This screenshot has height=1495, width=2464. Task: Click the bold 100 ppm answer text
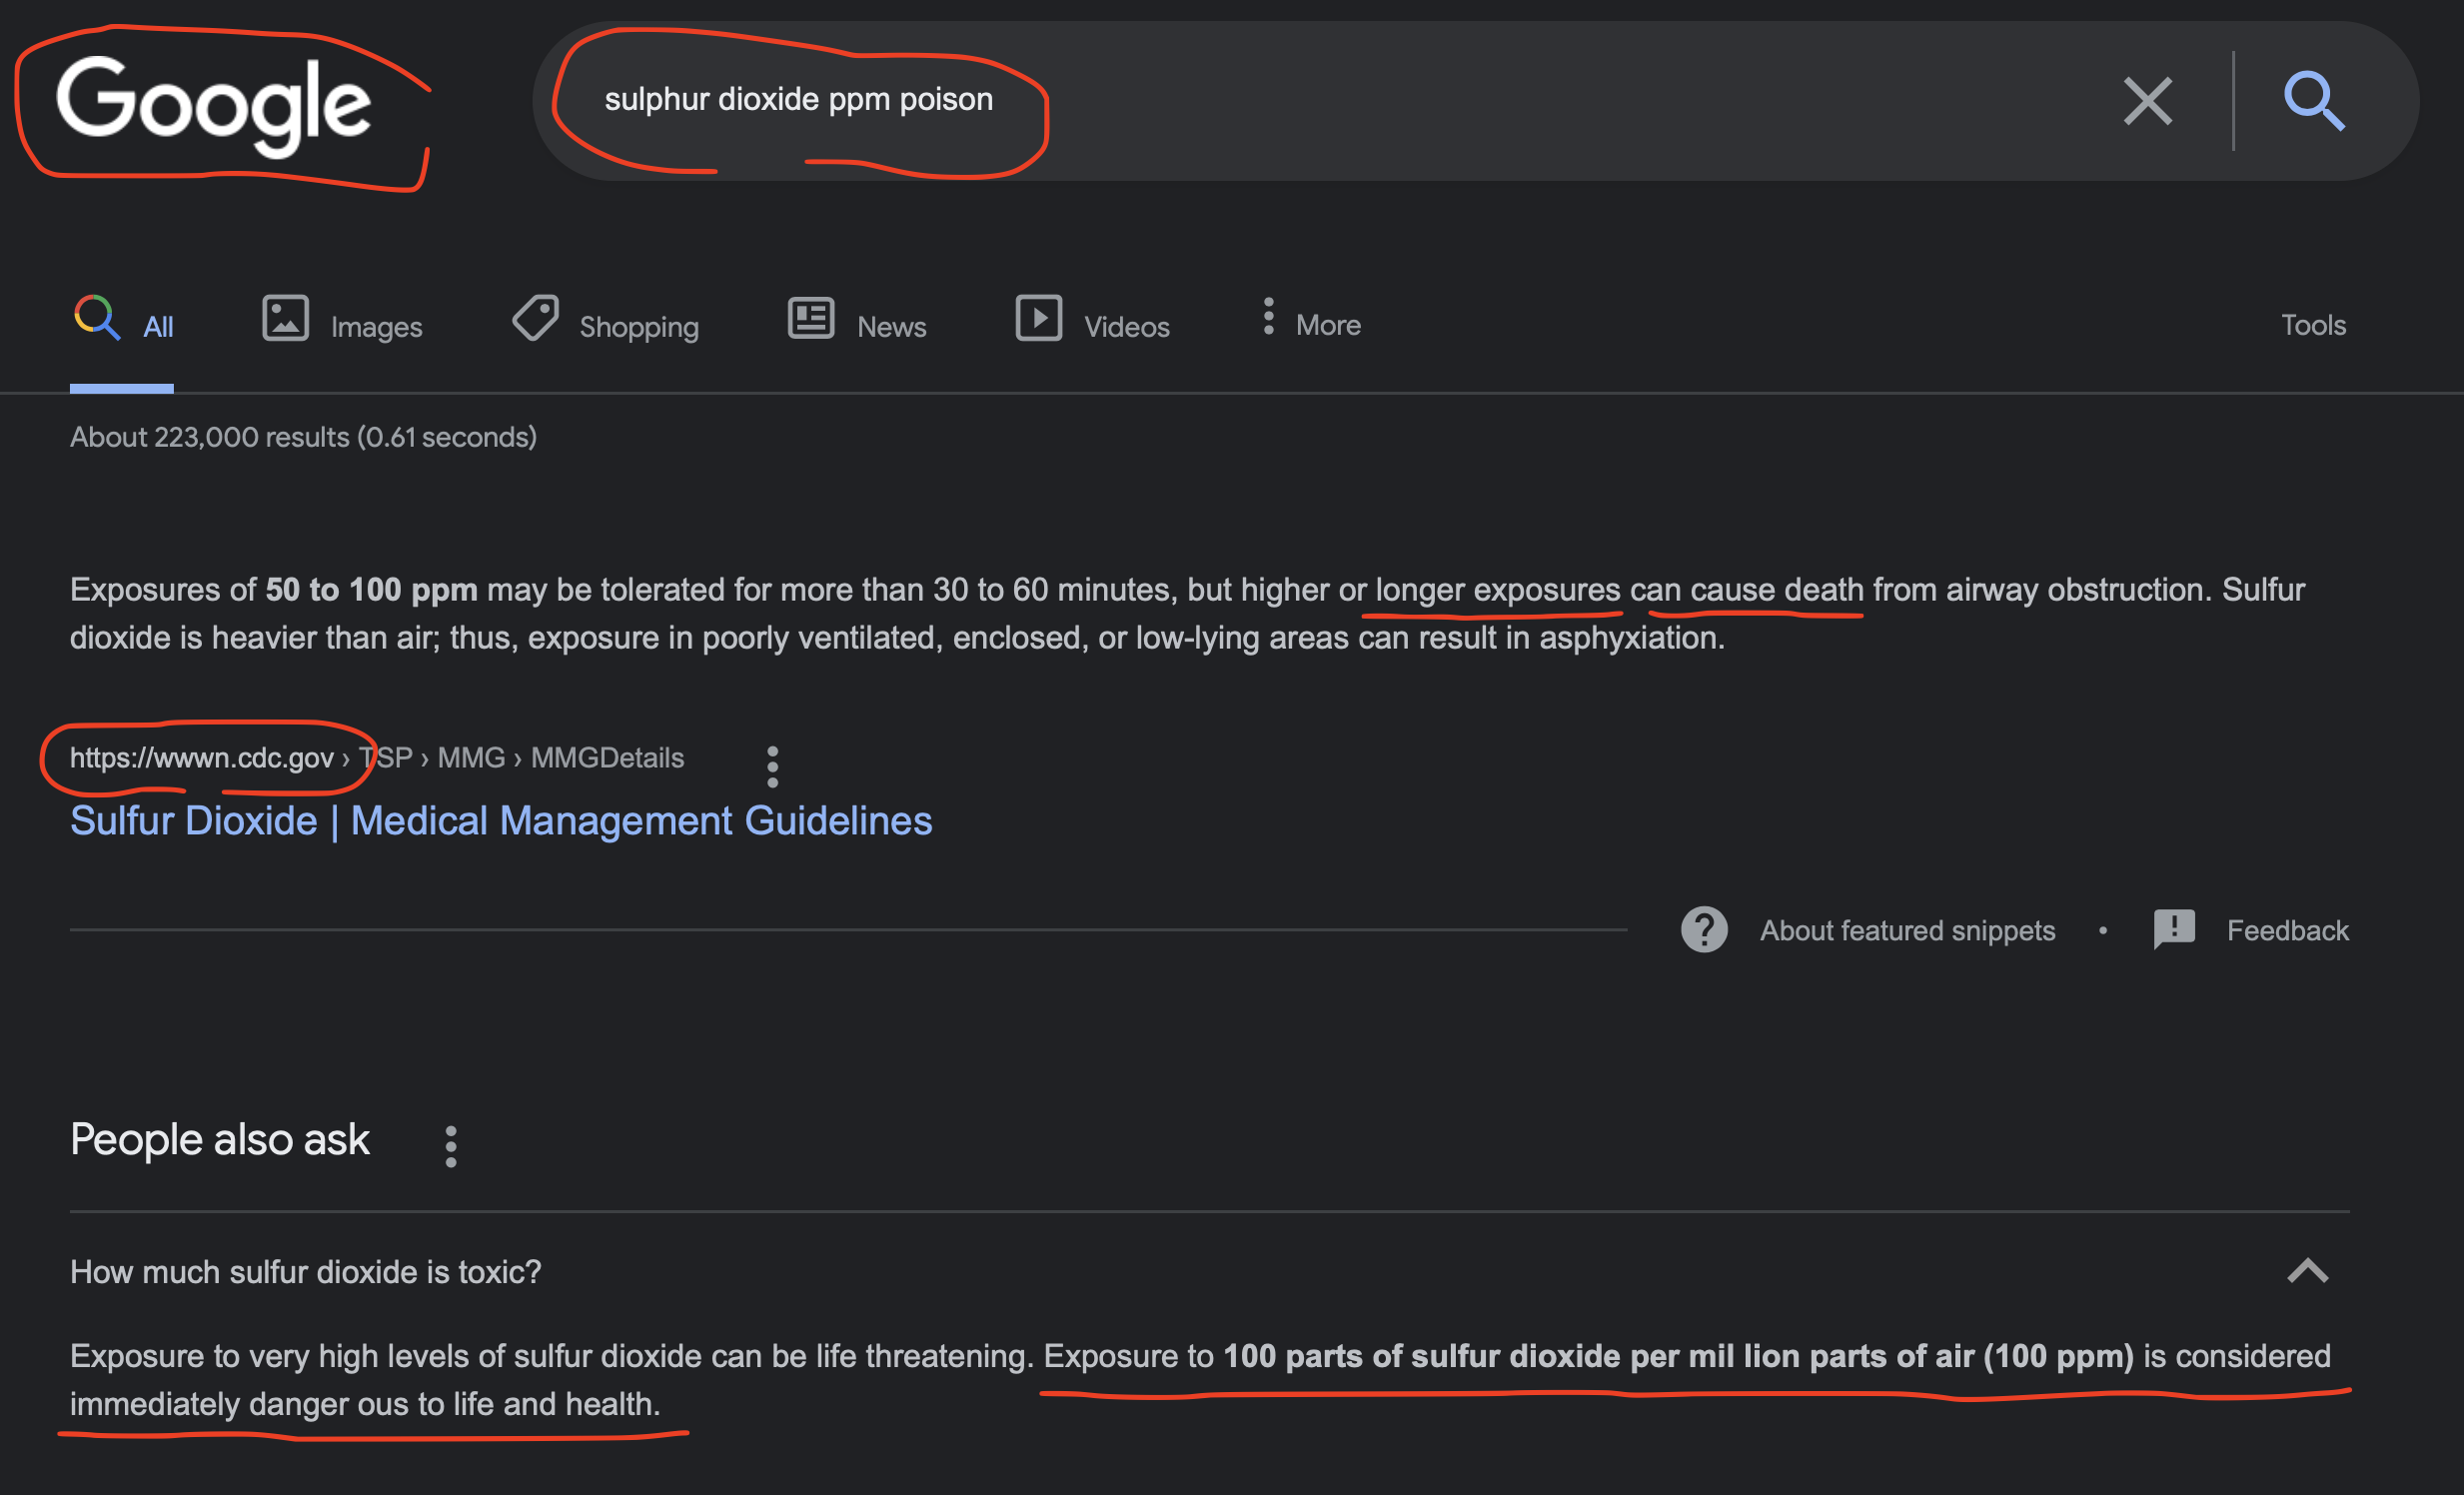pos(1678,1355)
